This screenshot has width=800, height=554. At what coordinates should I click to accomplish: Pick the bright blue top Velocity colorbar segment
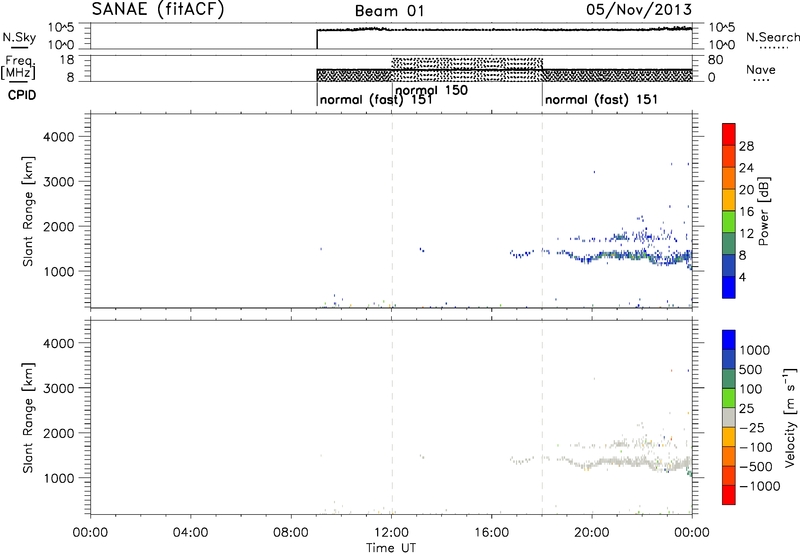729,340
